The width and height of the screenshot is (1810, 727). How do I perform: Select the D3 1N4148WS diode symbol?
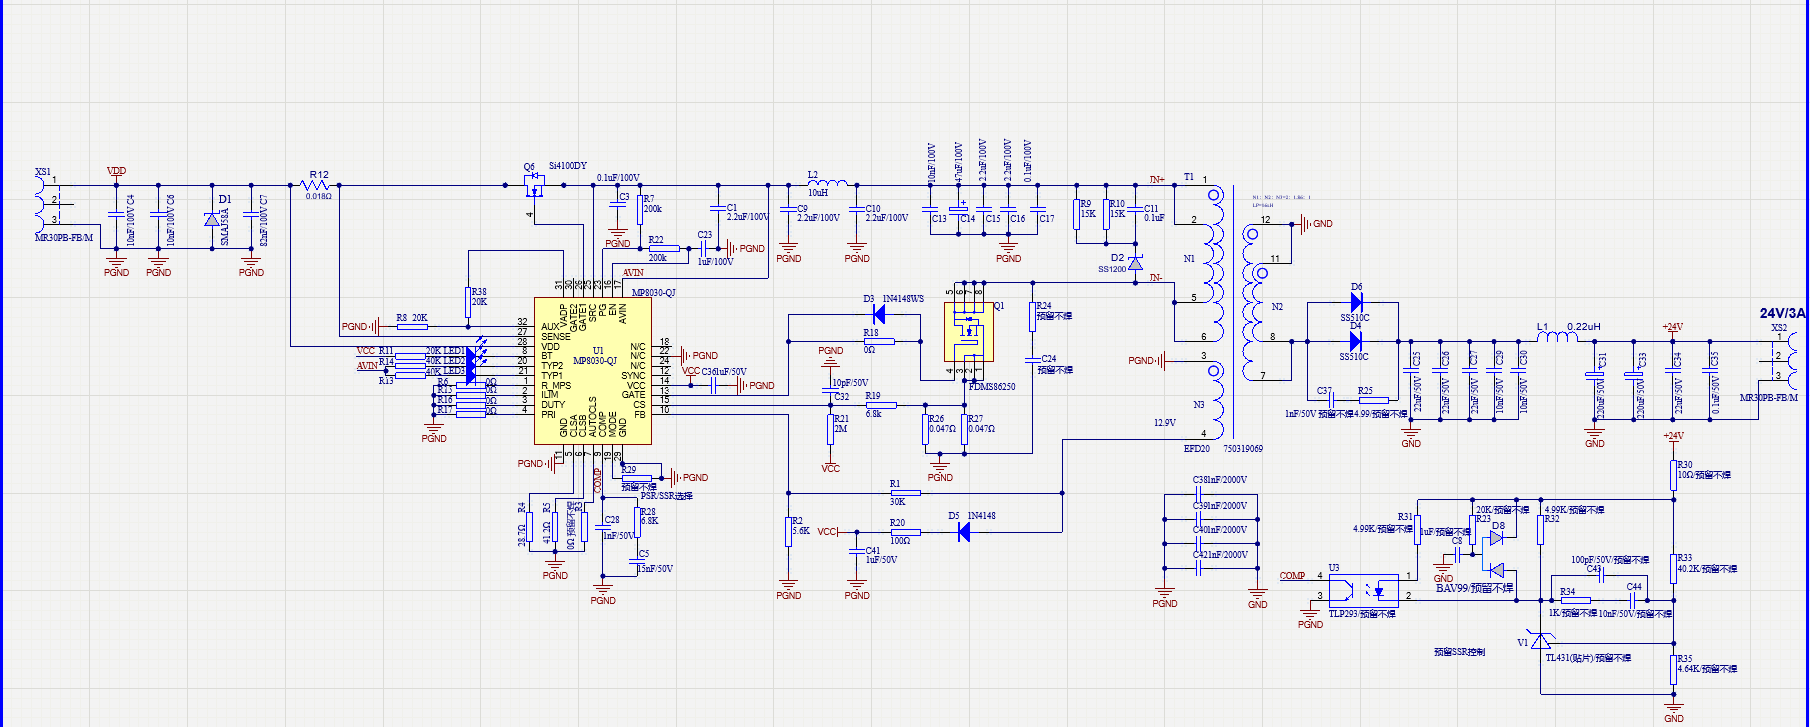(x=880, y=315)
